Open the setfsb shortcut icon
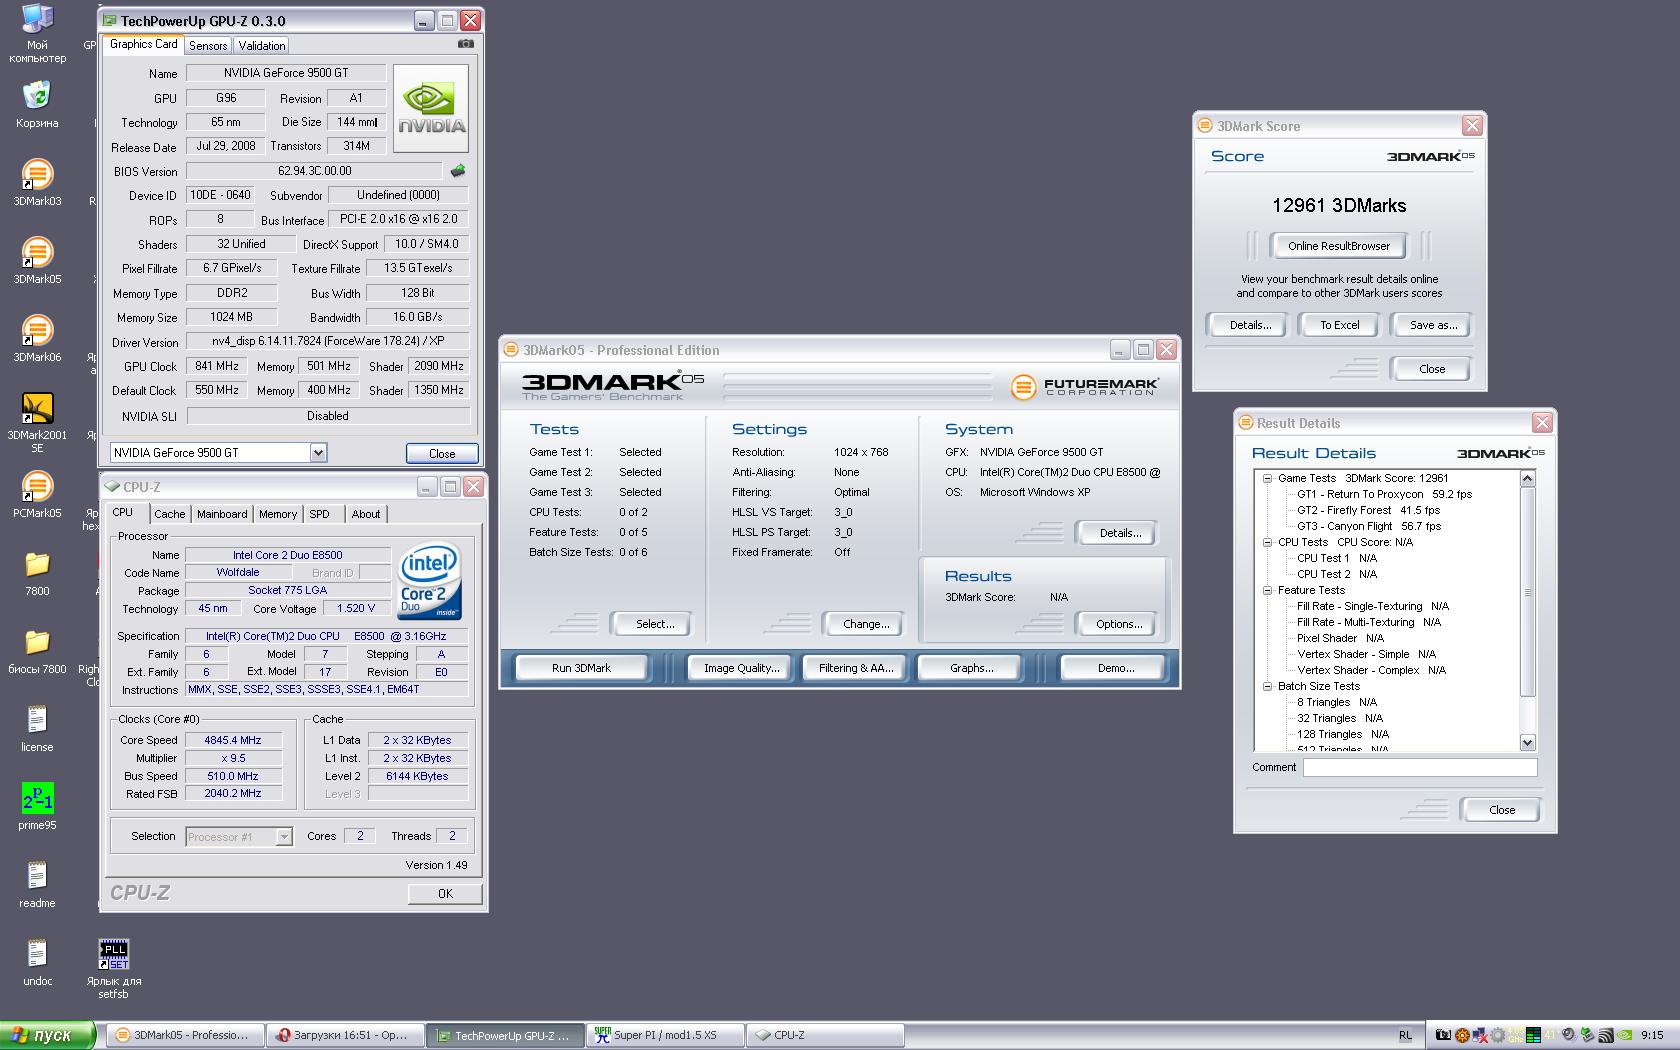Viewport: 1680px width, 1050px height. point(114,955)
